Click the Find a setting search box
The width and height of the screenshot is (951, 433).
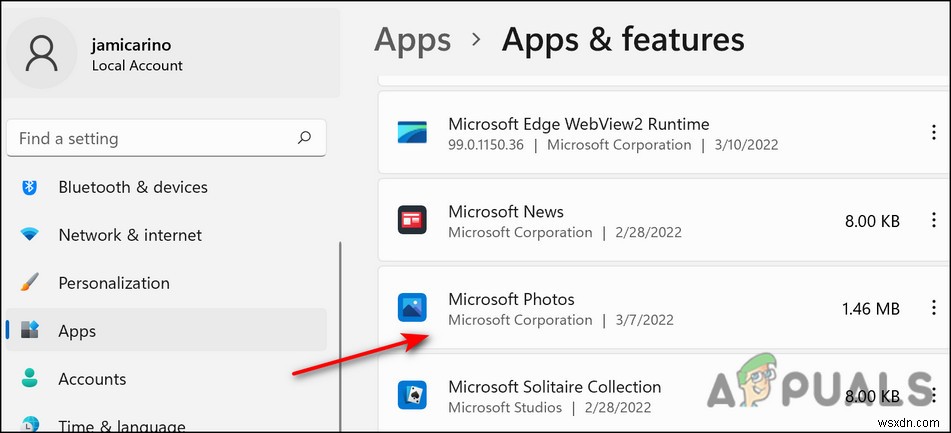coord(150,138)
